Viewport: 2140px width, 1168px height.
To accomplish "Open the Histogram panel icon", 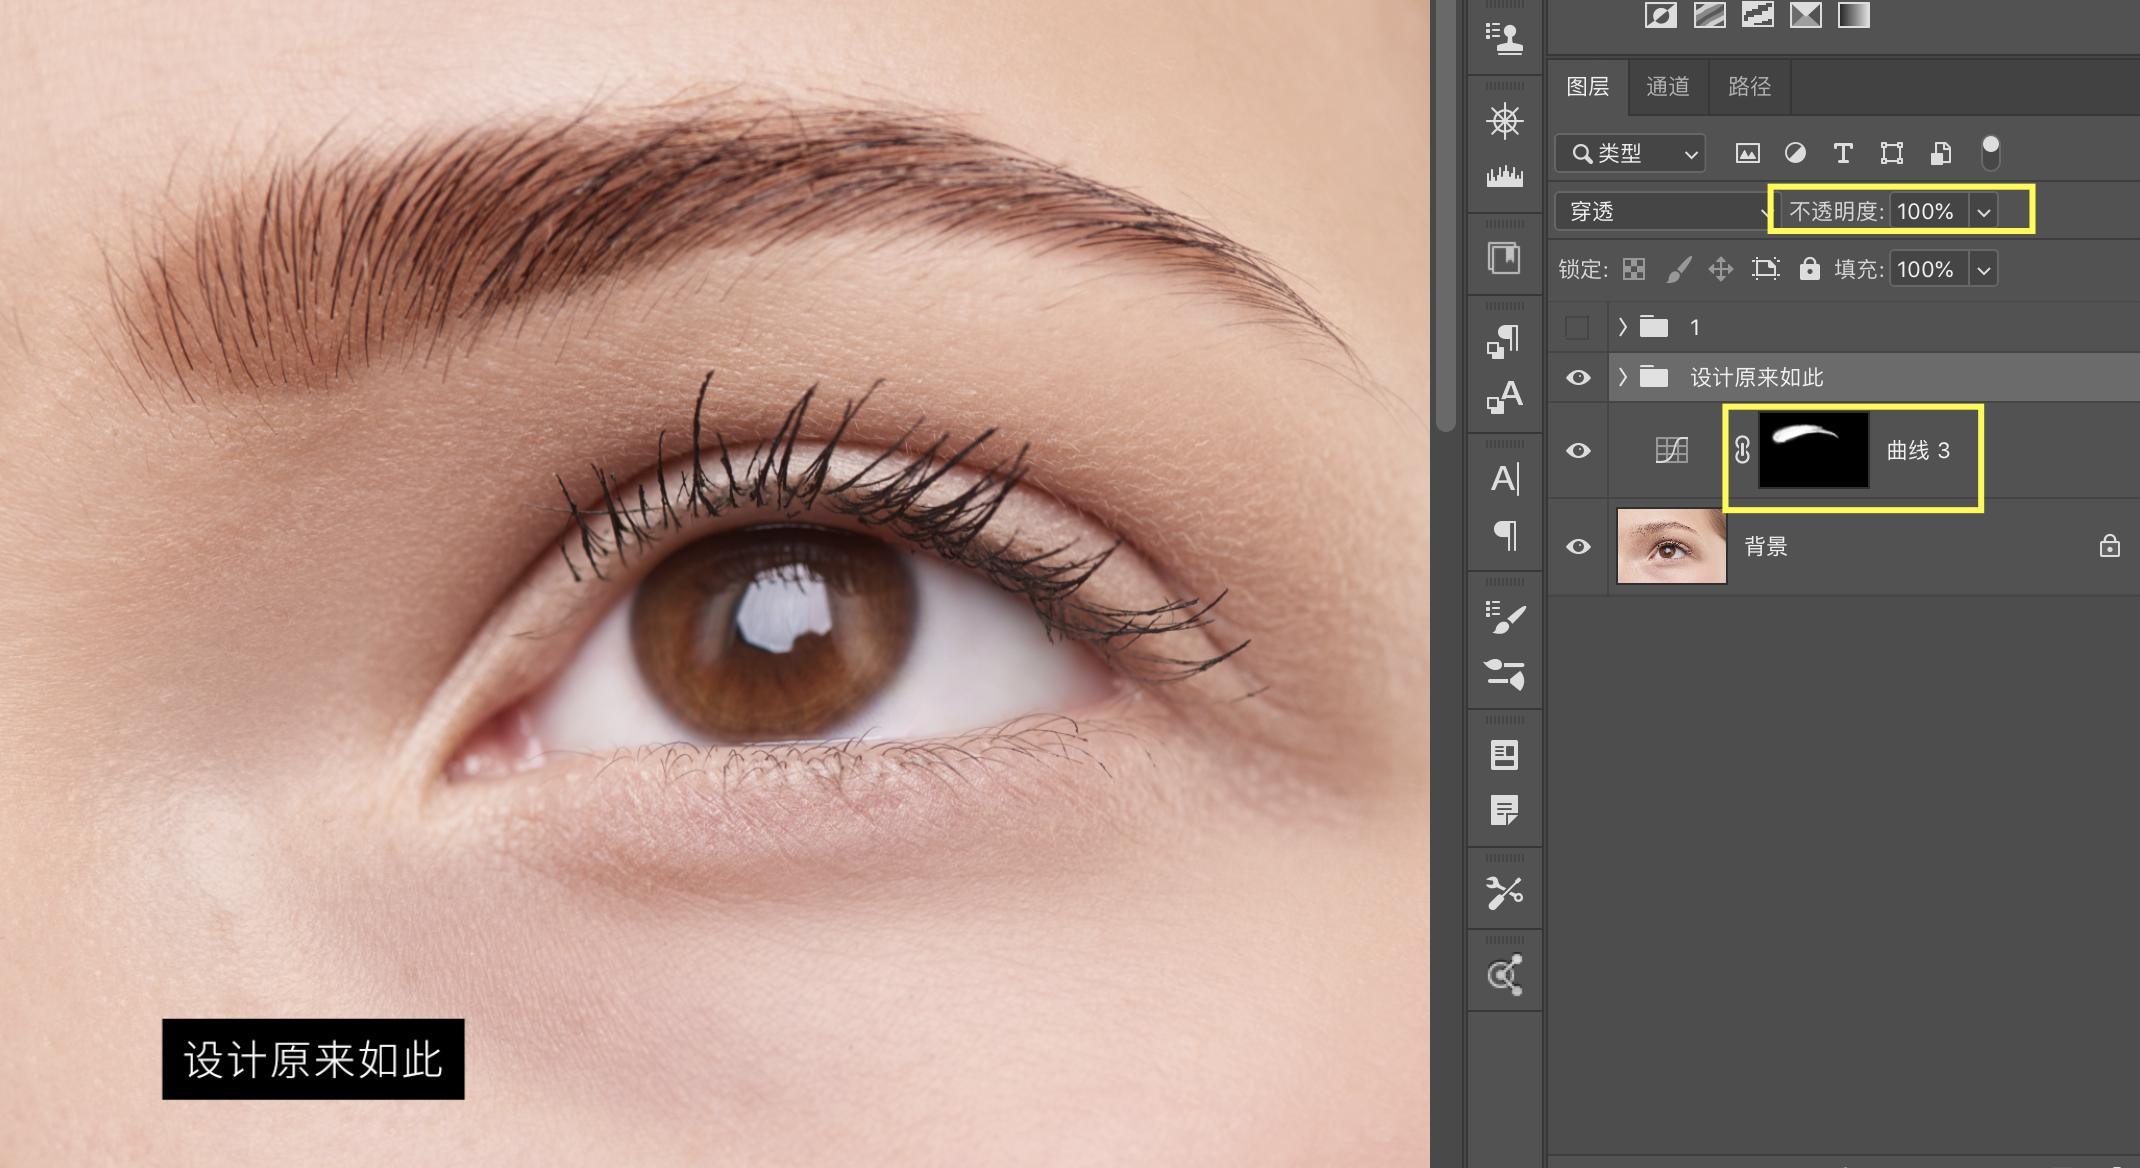I will (1504, 177).
